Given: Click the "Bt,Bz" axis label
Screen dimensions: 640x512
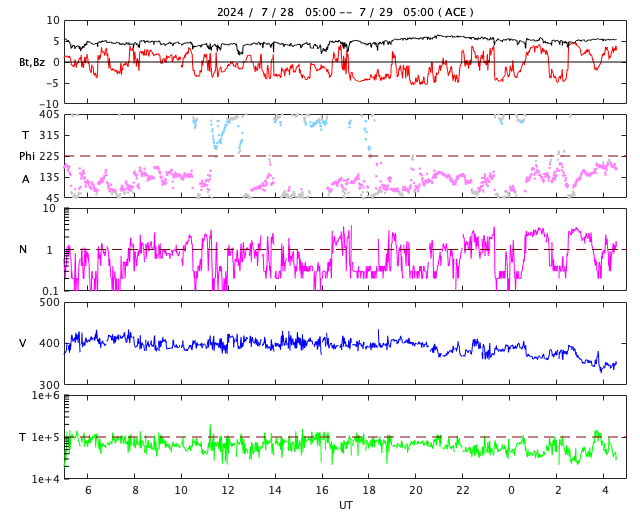Looking at the screenshot, I should (x=32, y=62).
